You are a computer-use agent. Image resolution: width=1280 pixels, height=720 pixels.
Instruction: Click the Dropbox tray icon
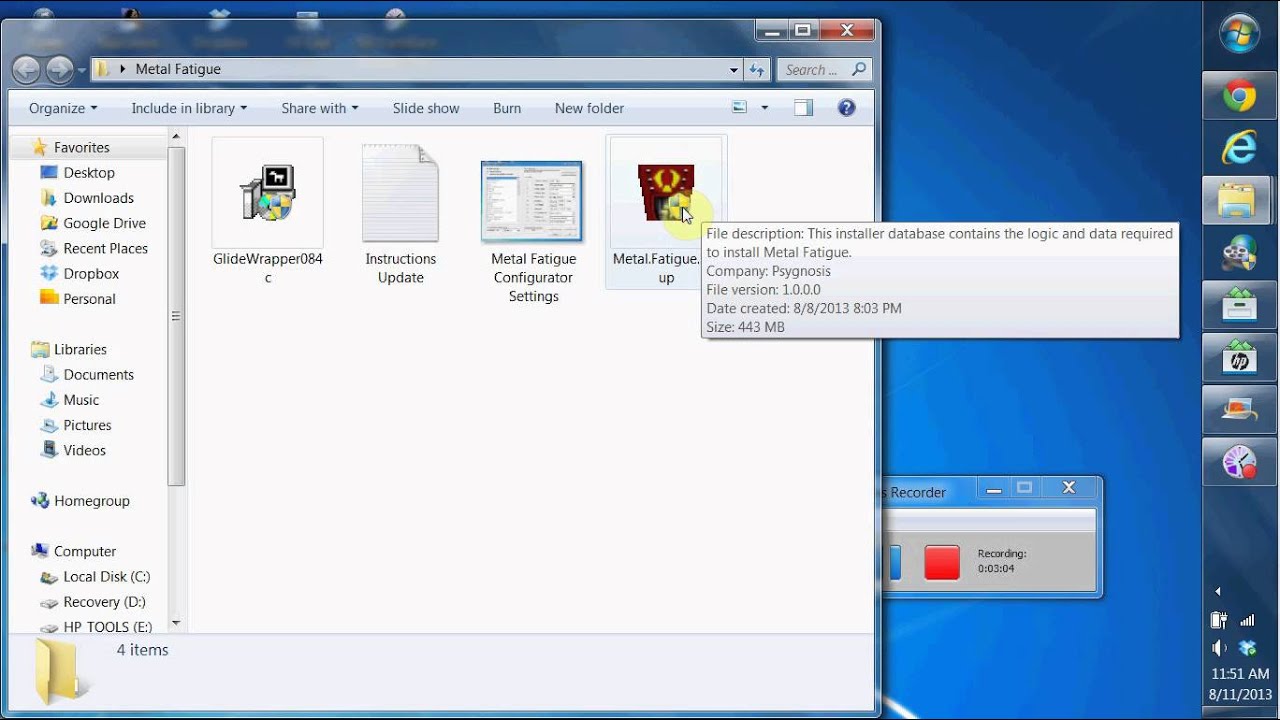1247,647
